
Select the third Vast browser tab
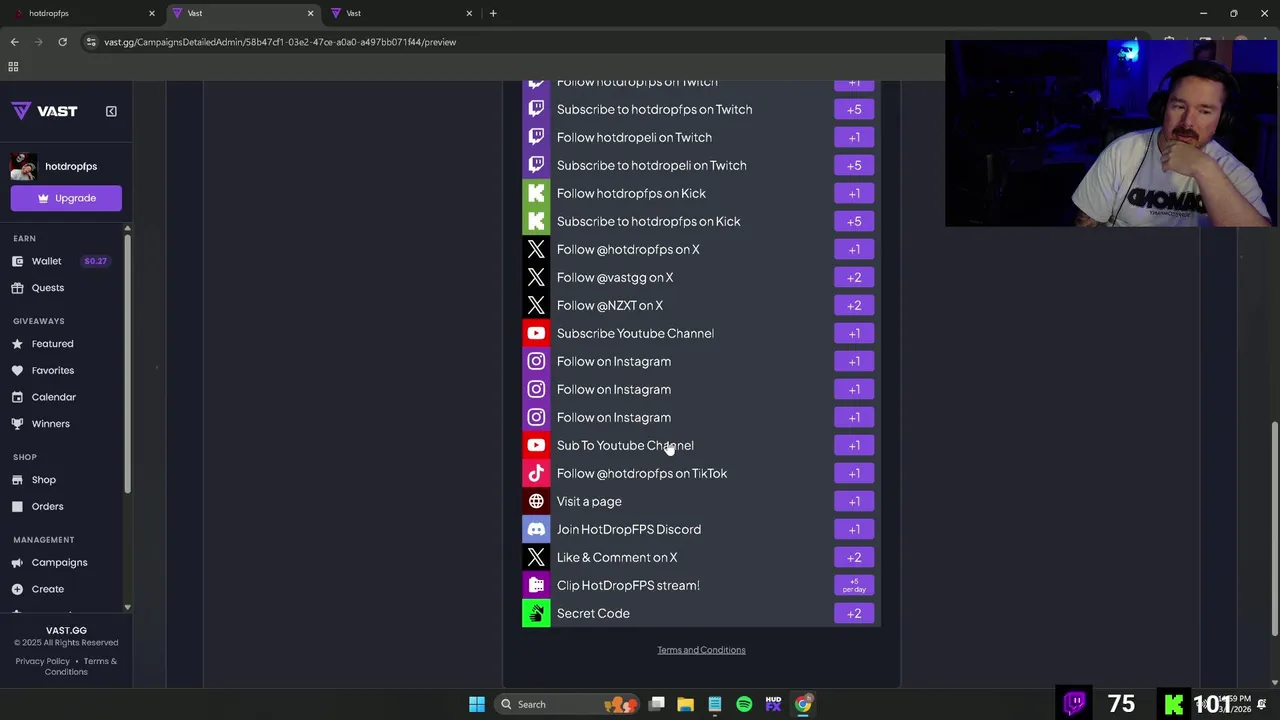click(x=402, y=13)
